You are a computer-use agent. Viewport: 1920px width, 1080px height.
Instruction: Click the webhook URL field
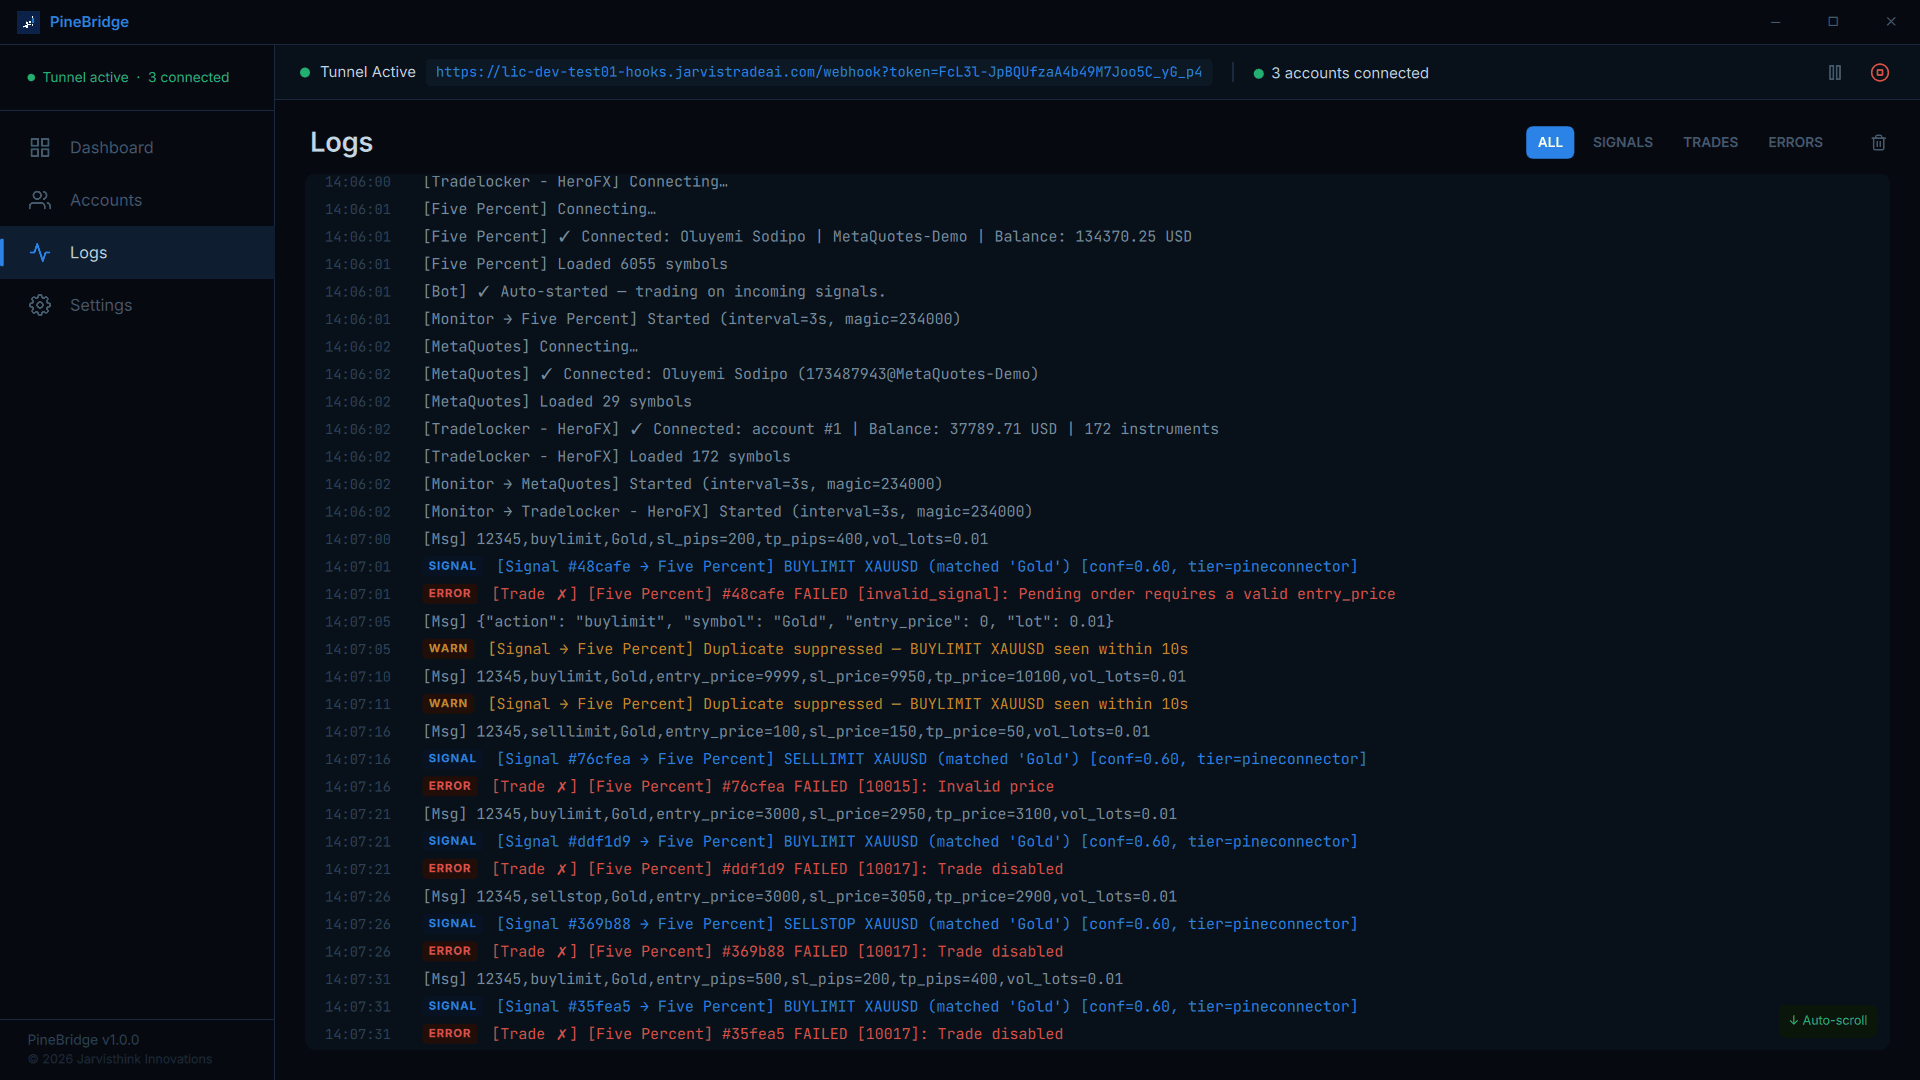(x=819, y=73)
